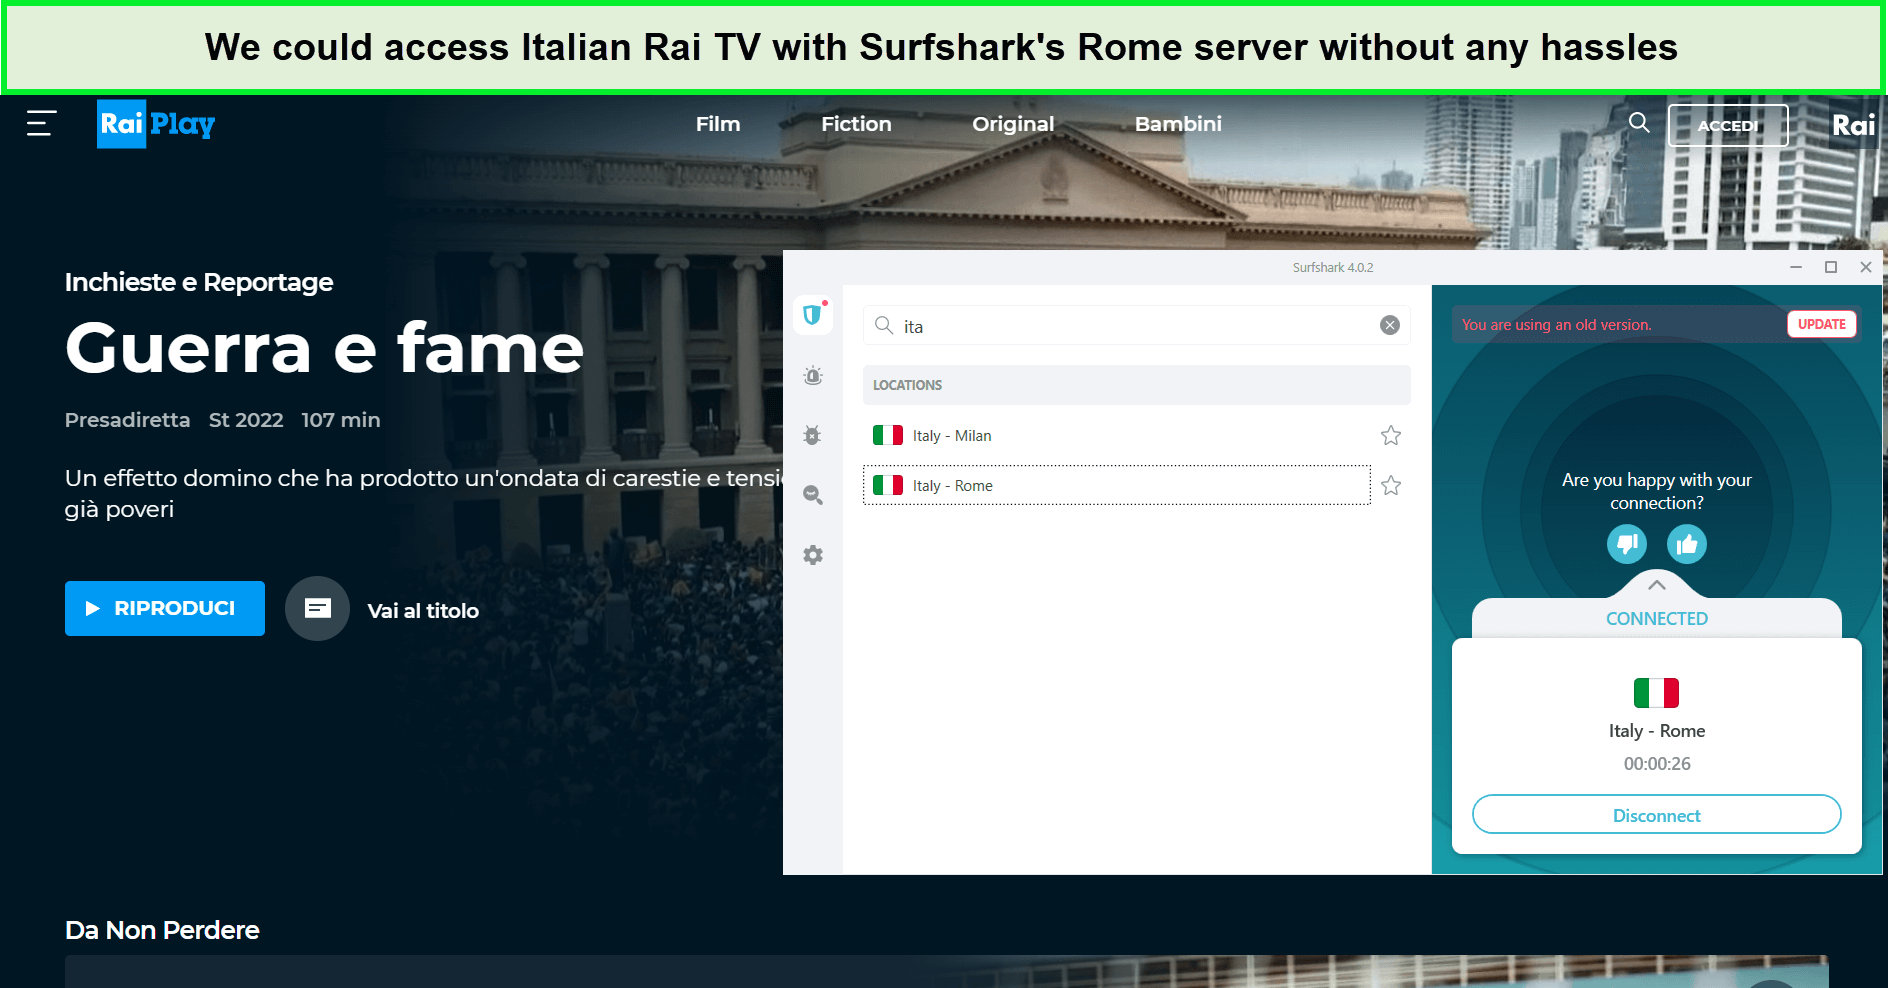Select Italy - Rome location
This screenshot has width=1888, height=988.
(x=1116, y=485)
